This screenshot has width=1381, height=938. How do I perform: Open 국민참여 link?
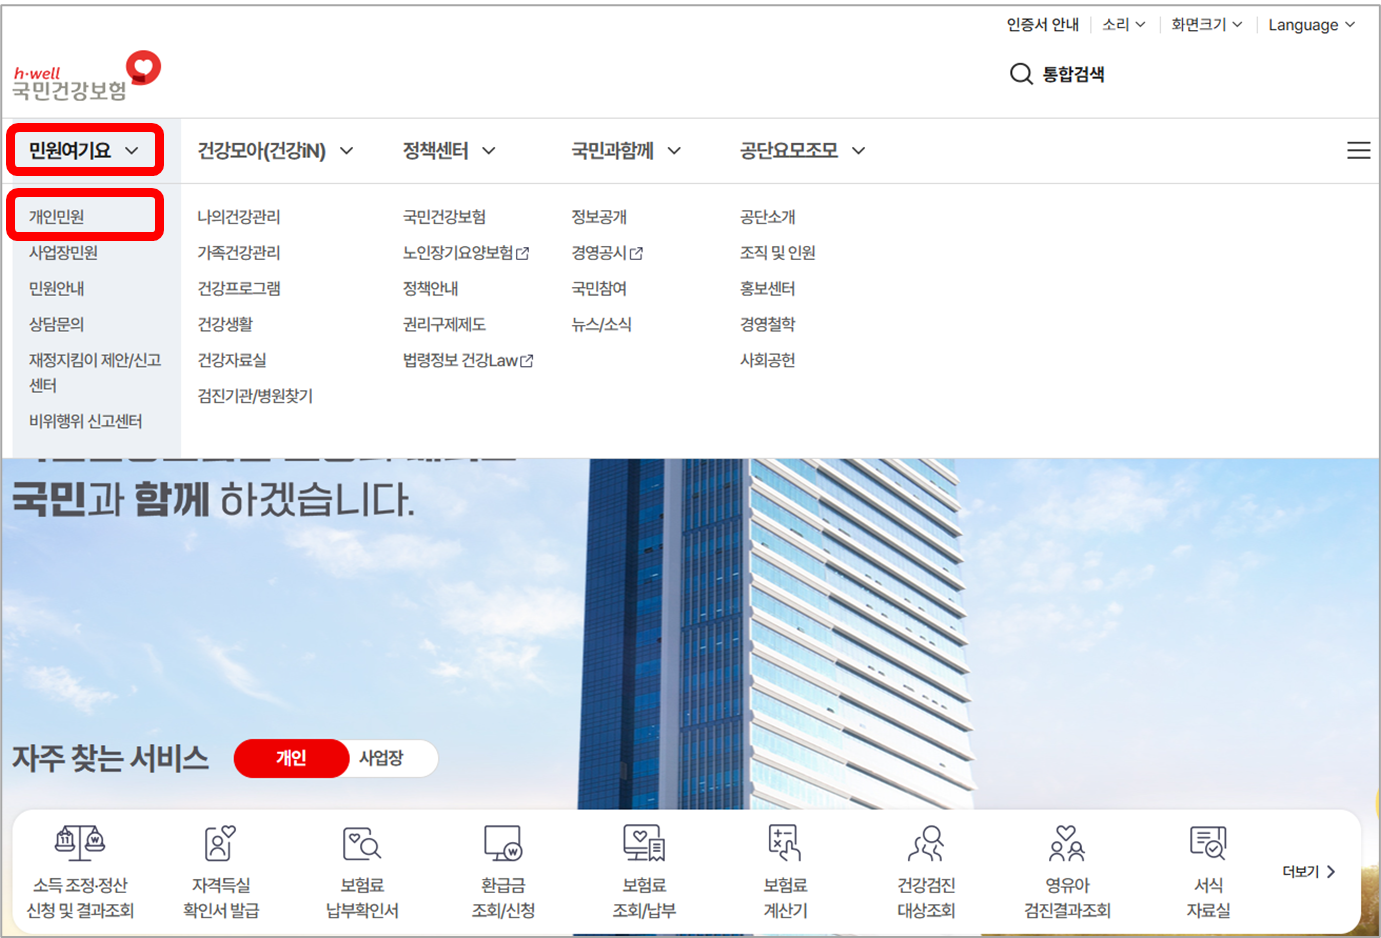tap(599, 289)
